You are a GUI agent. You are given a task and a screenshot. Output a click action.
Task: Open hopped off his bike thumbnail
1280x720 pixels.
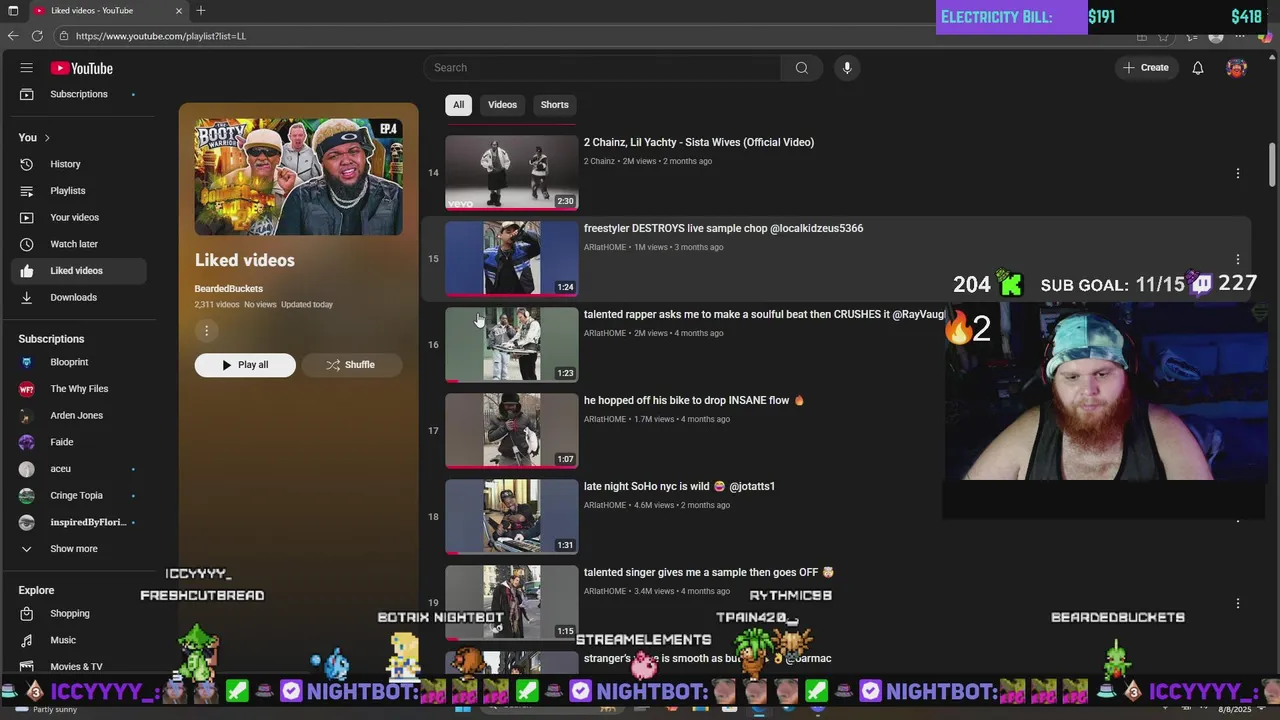[x=512, y=430]
